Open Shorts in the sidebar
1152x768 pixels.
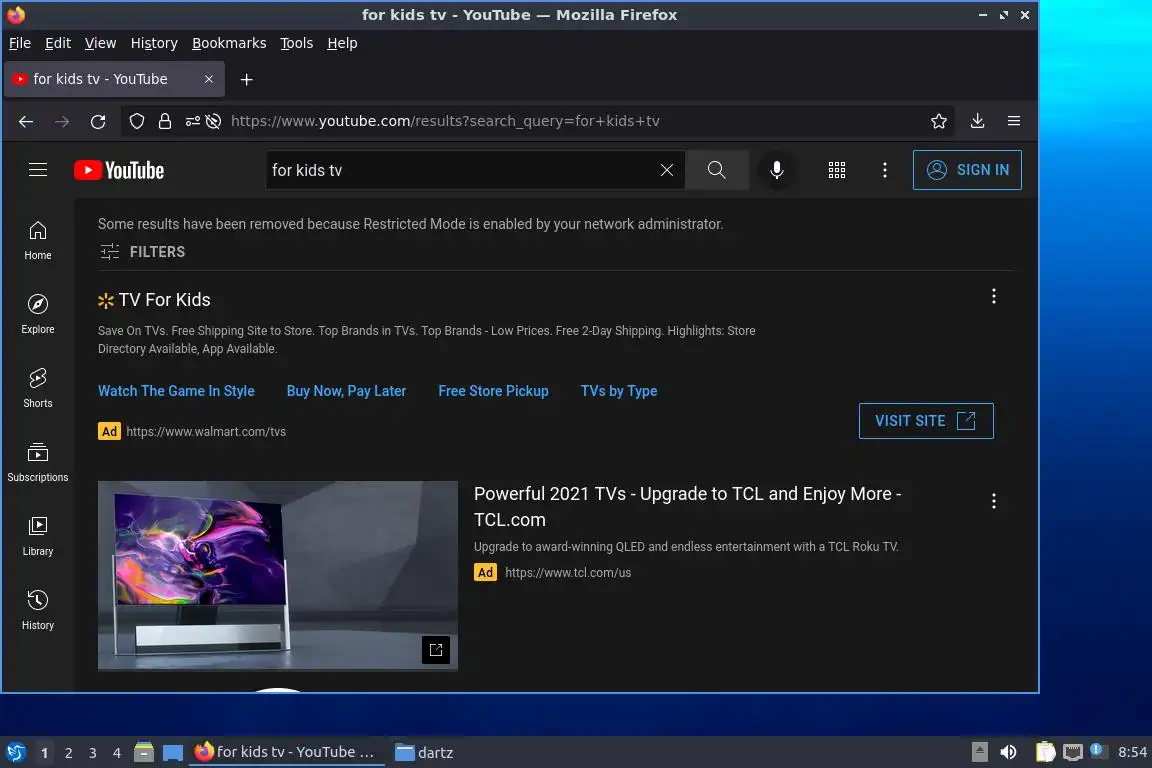coord(37,388)
